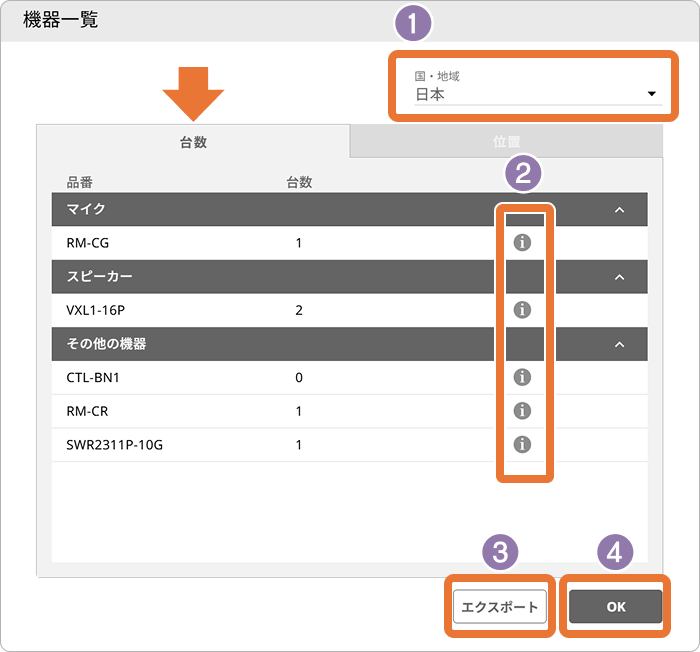The width and height of the screenshot is (700, 652).
Task: Switch to the 位置 tab
Action: tap(506, 142)
